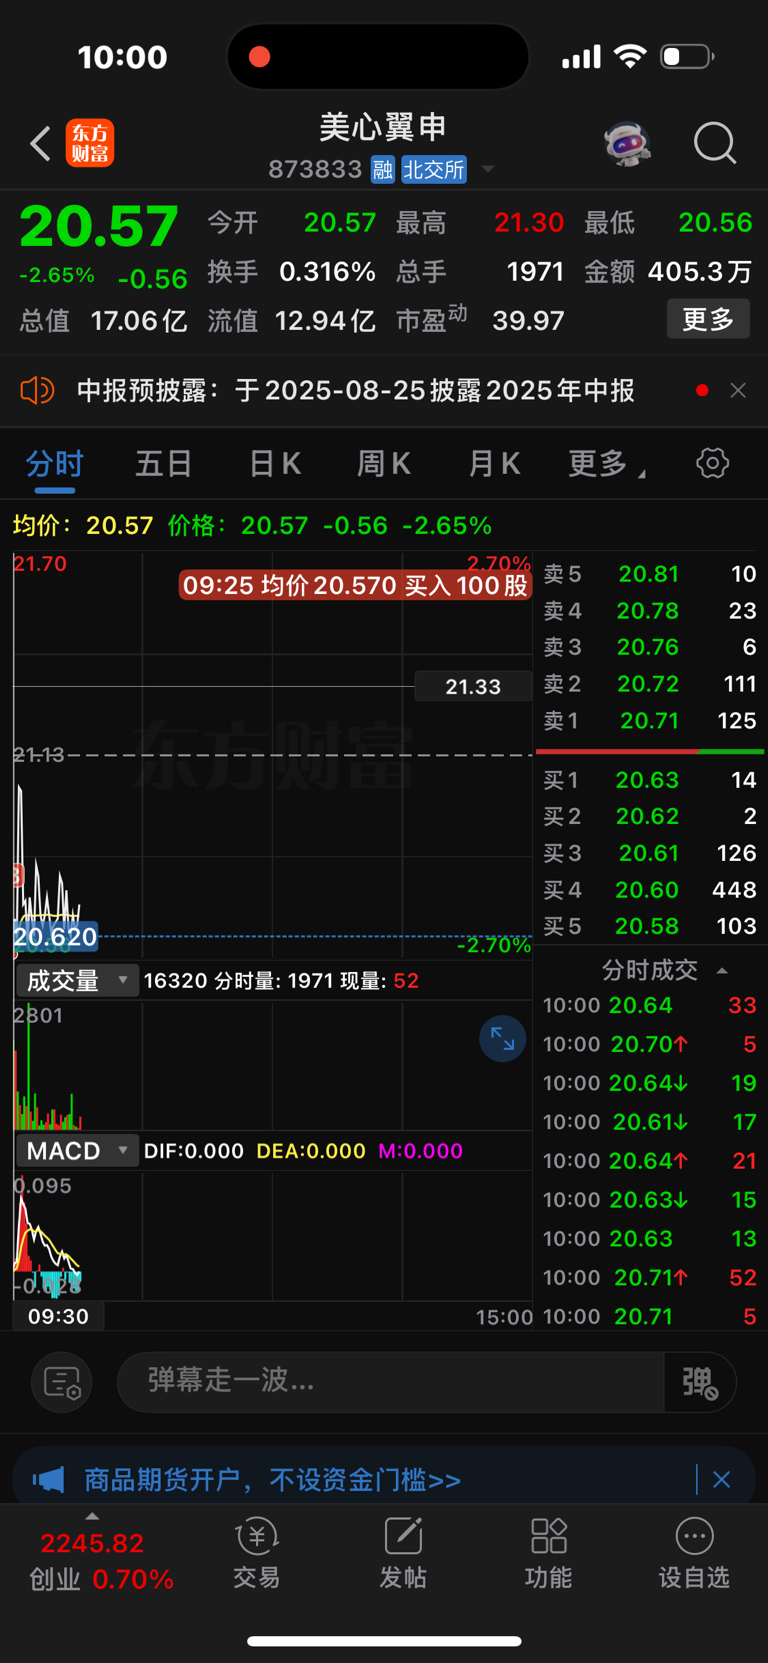This screenshot has width=768, height=1663.
Task: Tap the search magnifier icon
Action: coord(715,144)
